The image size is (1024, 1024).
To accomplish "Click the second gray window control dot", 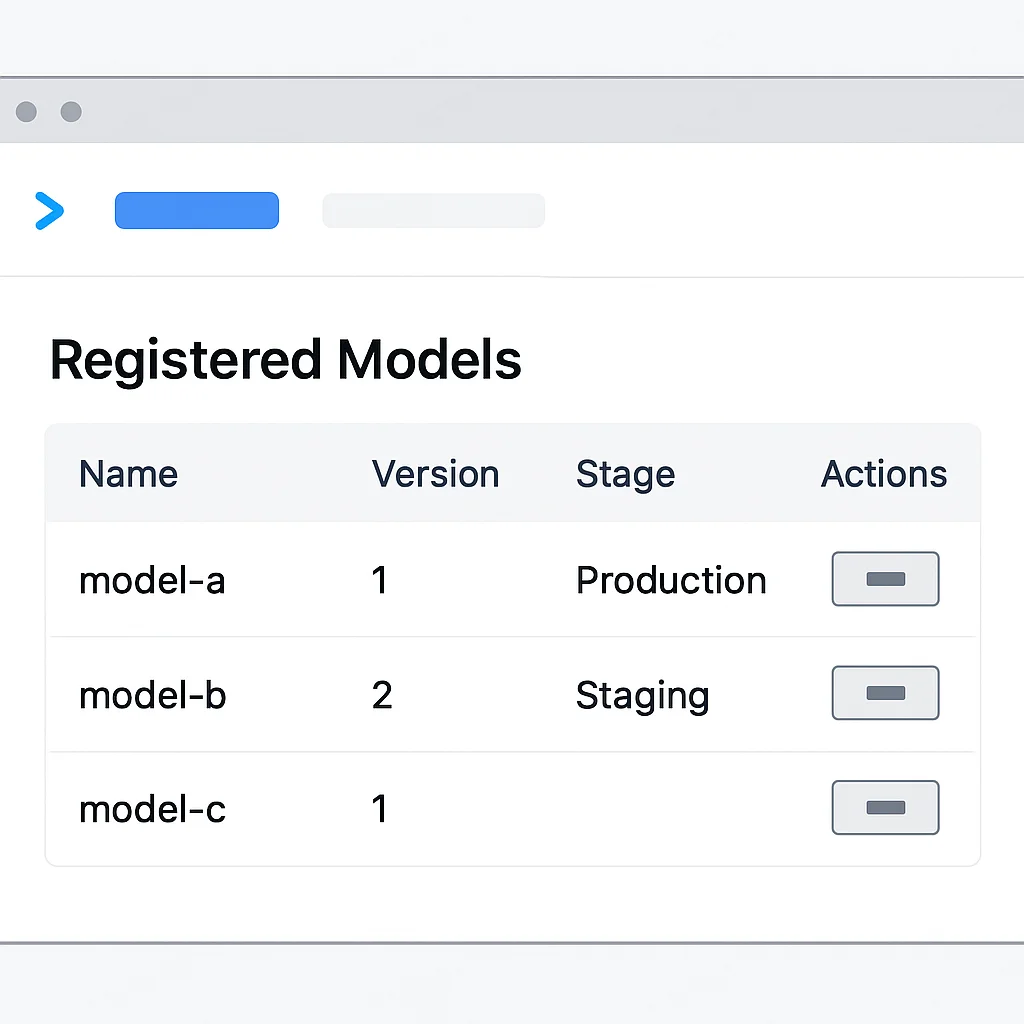I will pos(71,112).
